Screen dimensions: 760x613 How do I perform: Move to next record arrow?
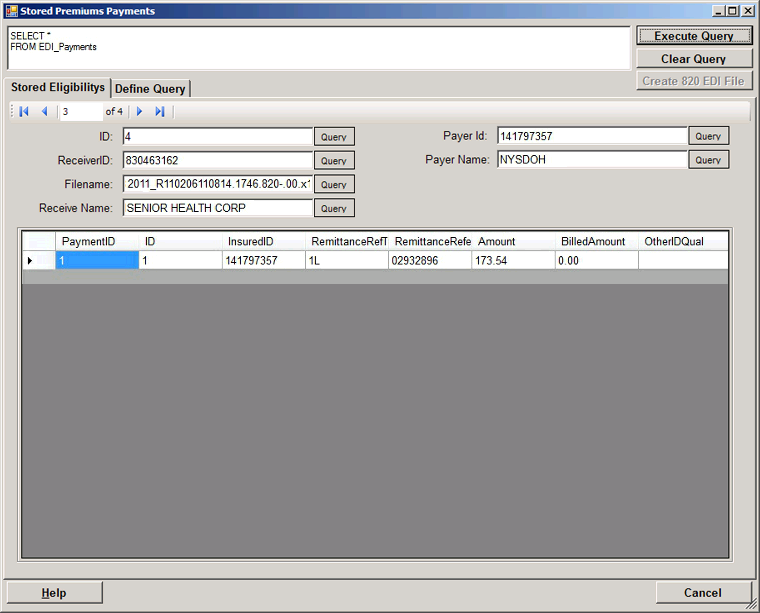140,112
